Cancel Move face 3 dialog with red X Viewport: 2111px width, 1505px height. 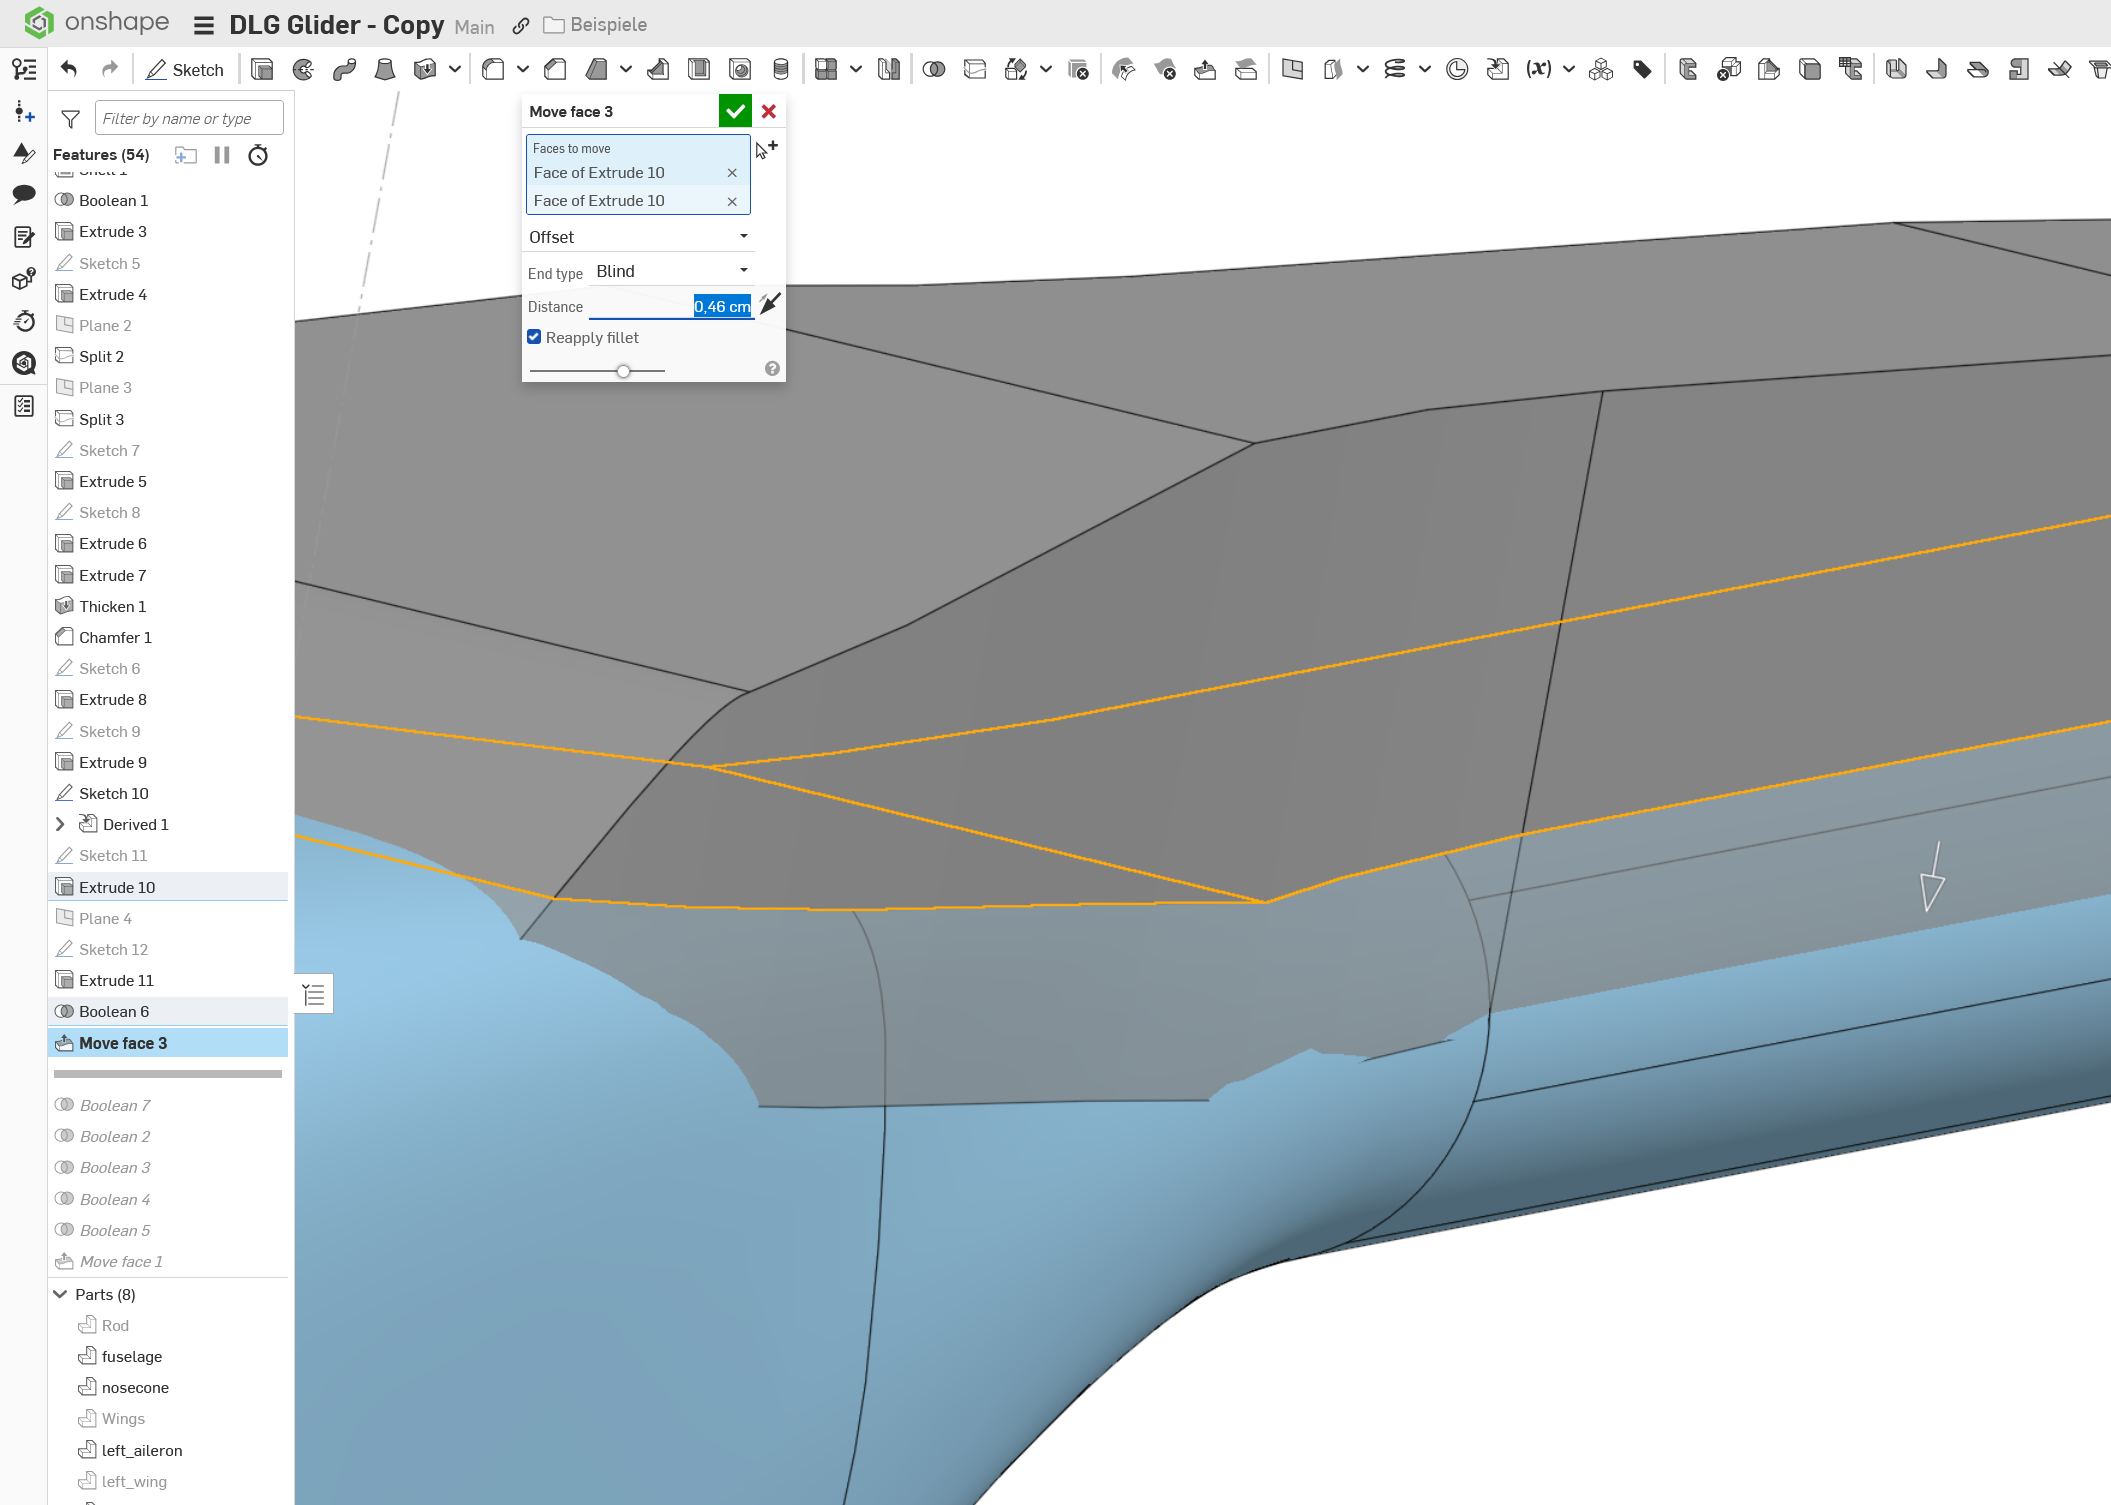[769, 111]
